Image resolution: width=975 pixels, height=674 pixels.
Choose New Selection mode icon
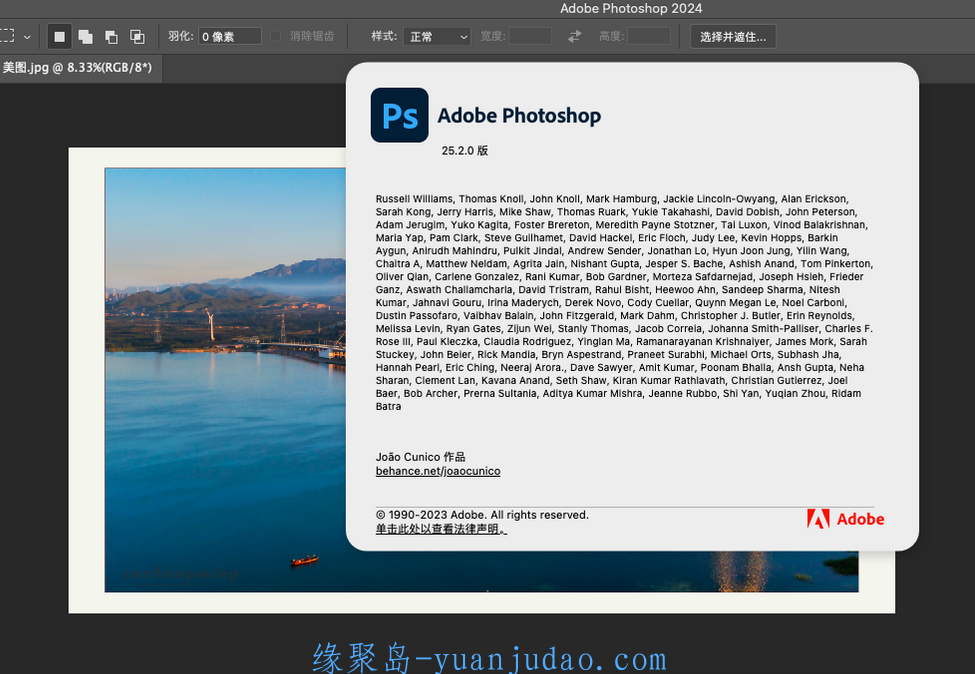click(60, 37)
